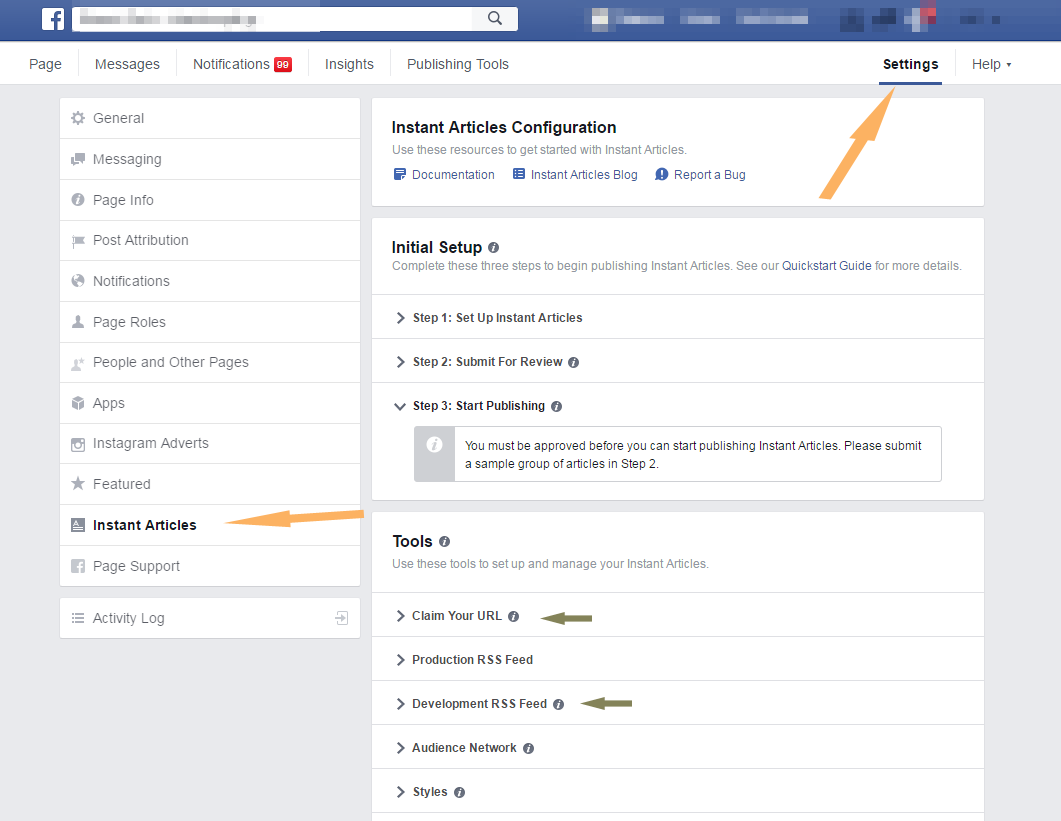Screen dimensions: 1061x821
Task: Click the Facebook search input field
Action: click(x=272, y=19)
